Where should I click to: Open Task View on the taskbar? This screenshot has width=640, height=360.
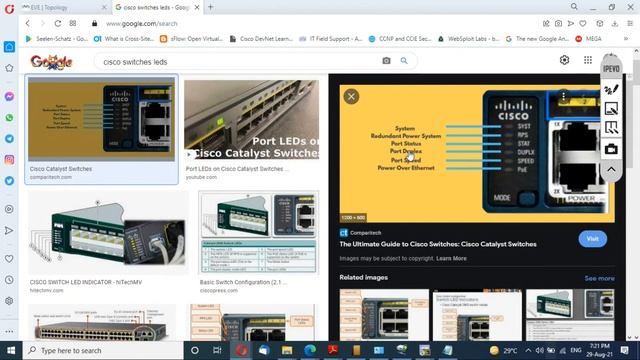(217, 350)
